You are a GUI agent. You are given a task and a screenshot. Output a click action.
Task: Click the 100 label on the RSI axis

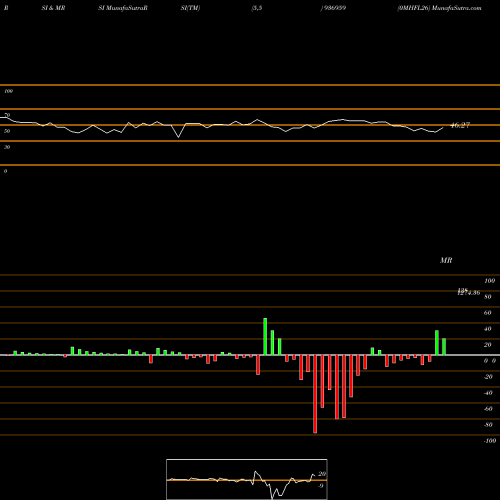(8, 91)
